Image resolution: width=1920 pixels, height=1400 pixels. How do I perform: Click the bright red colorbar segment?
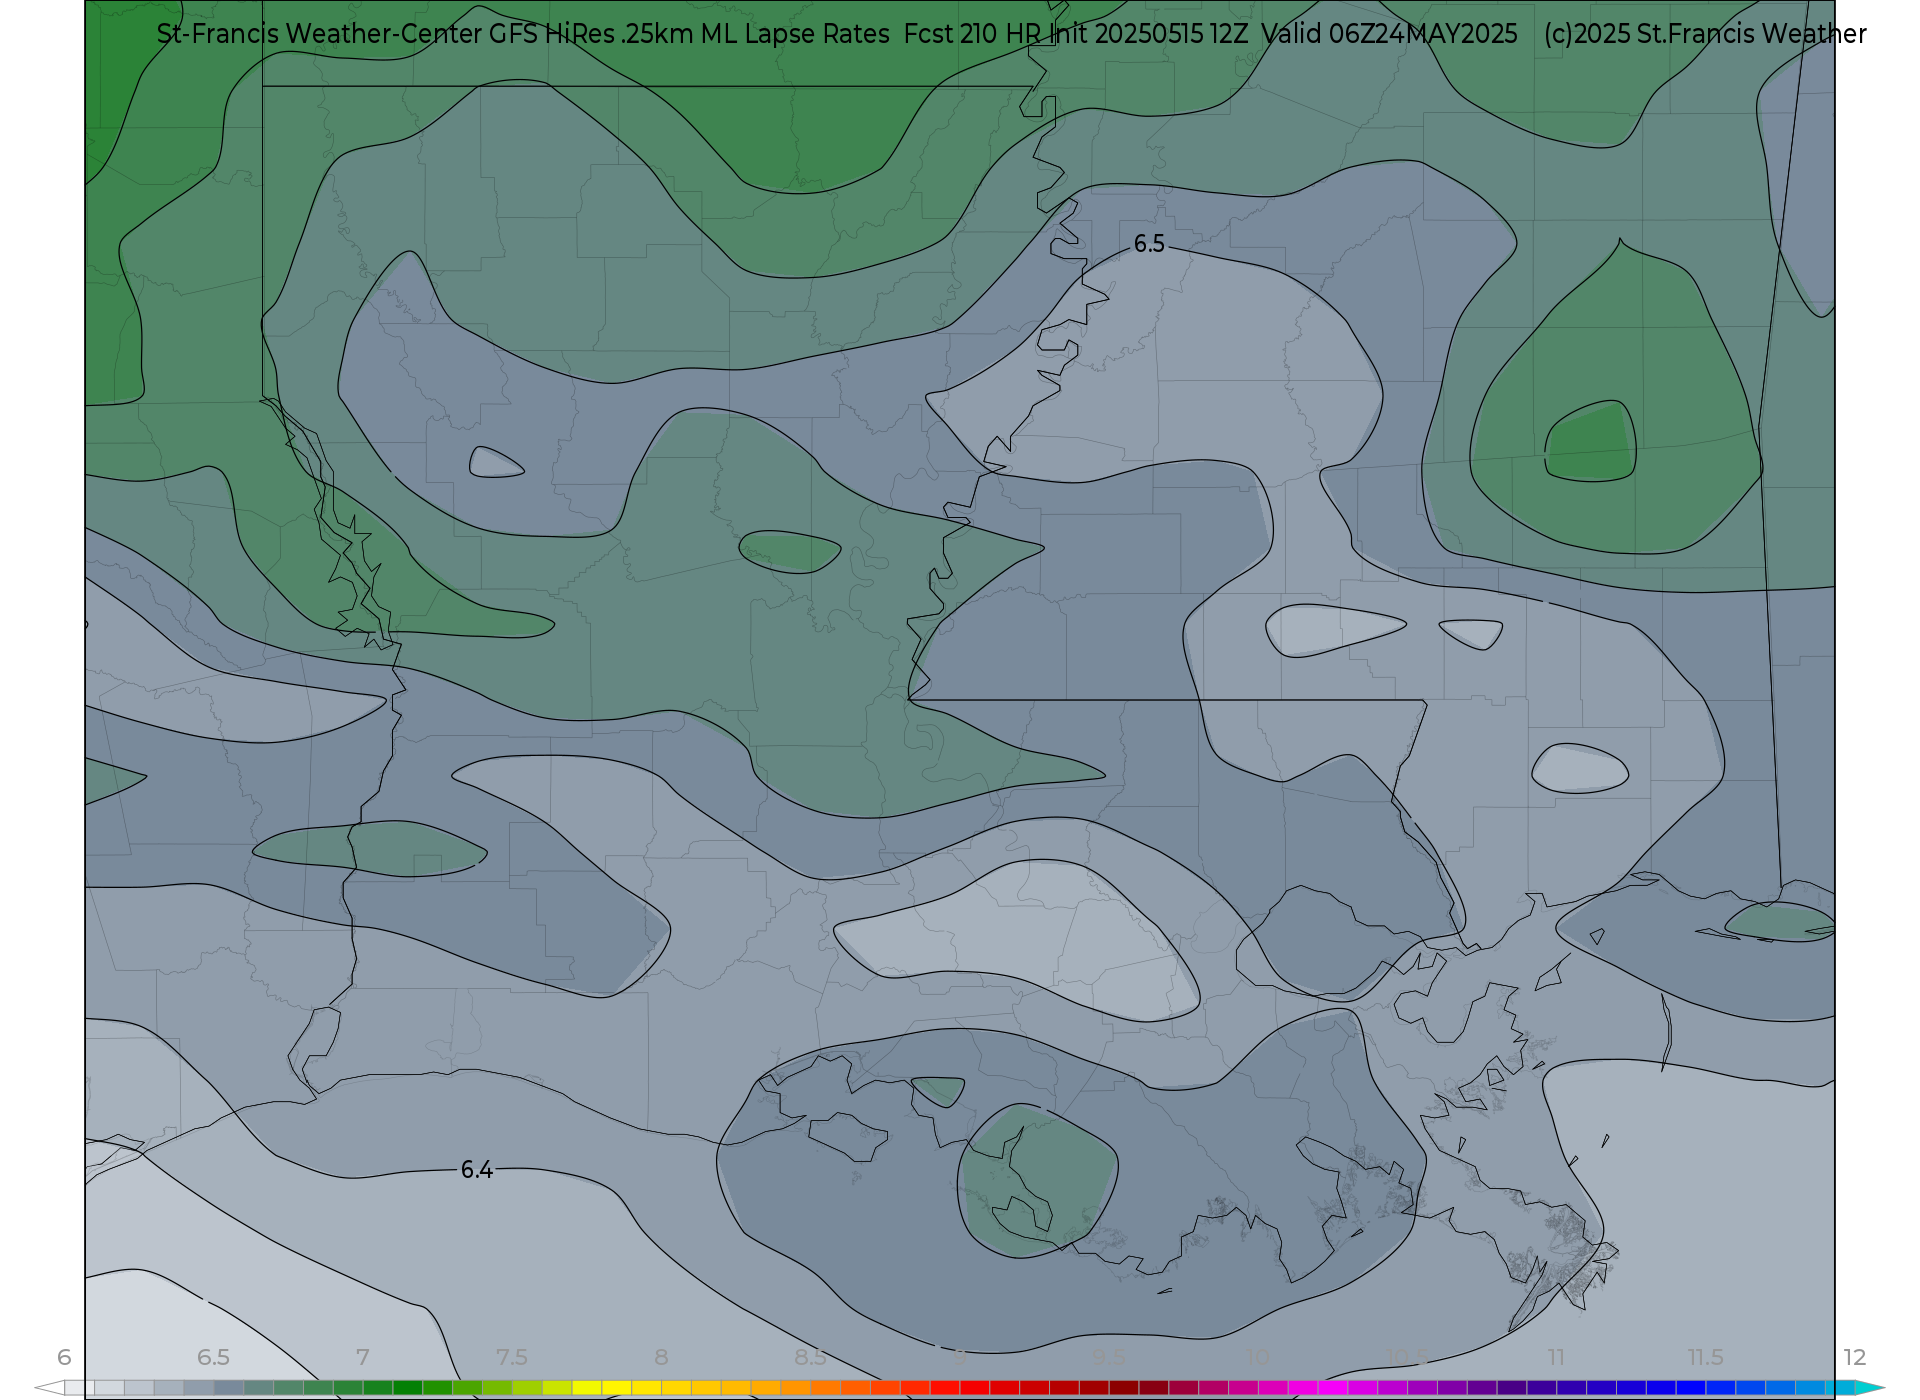(x=975, y=1388)
